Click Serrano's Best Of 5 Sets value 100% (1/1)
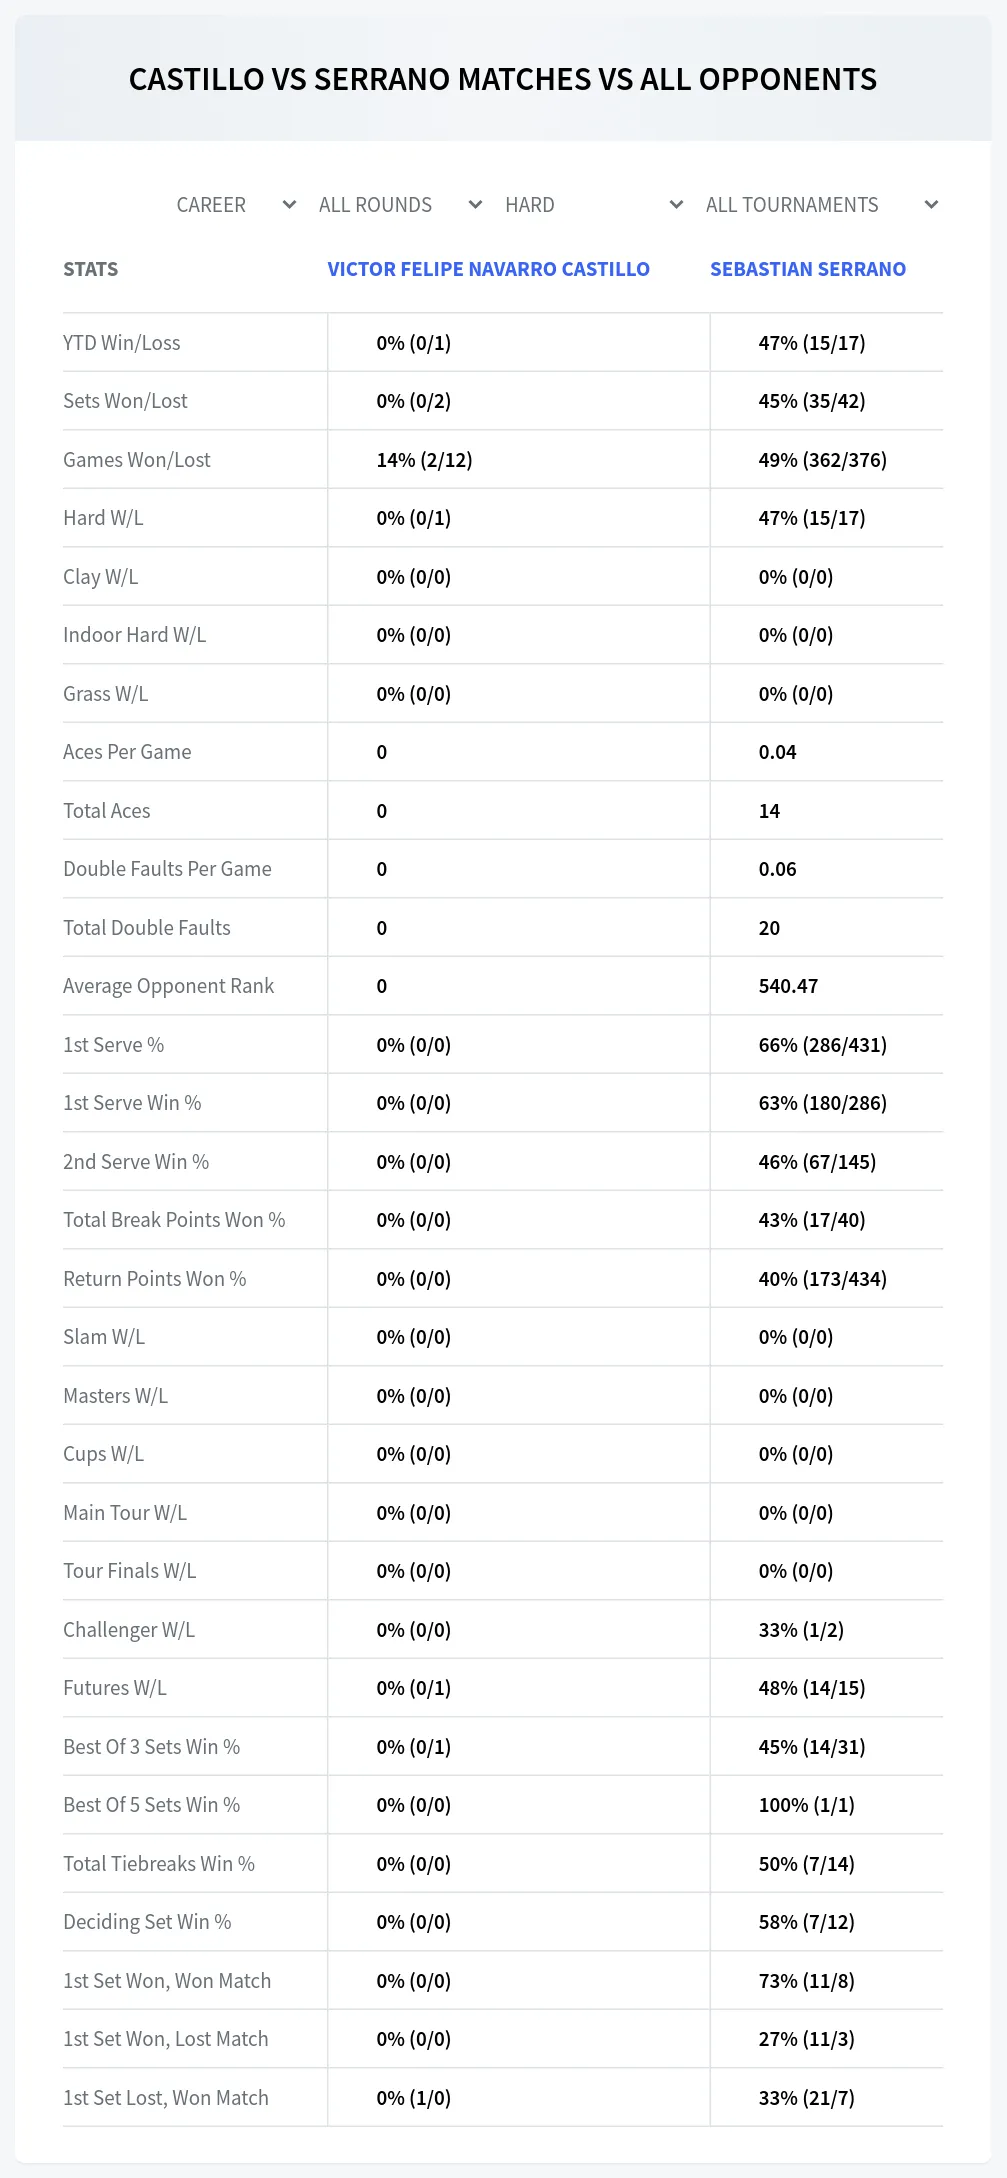 pos(806,1805)
